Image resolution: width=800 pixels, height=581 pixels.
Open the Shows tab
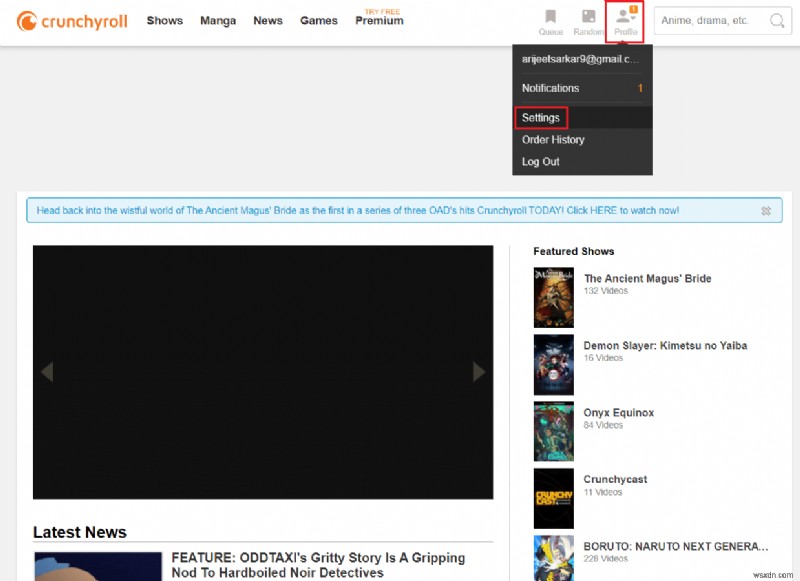(164, 20)
